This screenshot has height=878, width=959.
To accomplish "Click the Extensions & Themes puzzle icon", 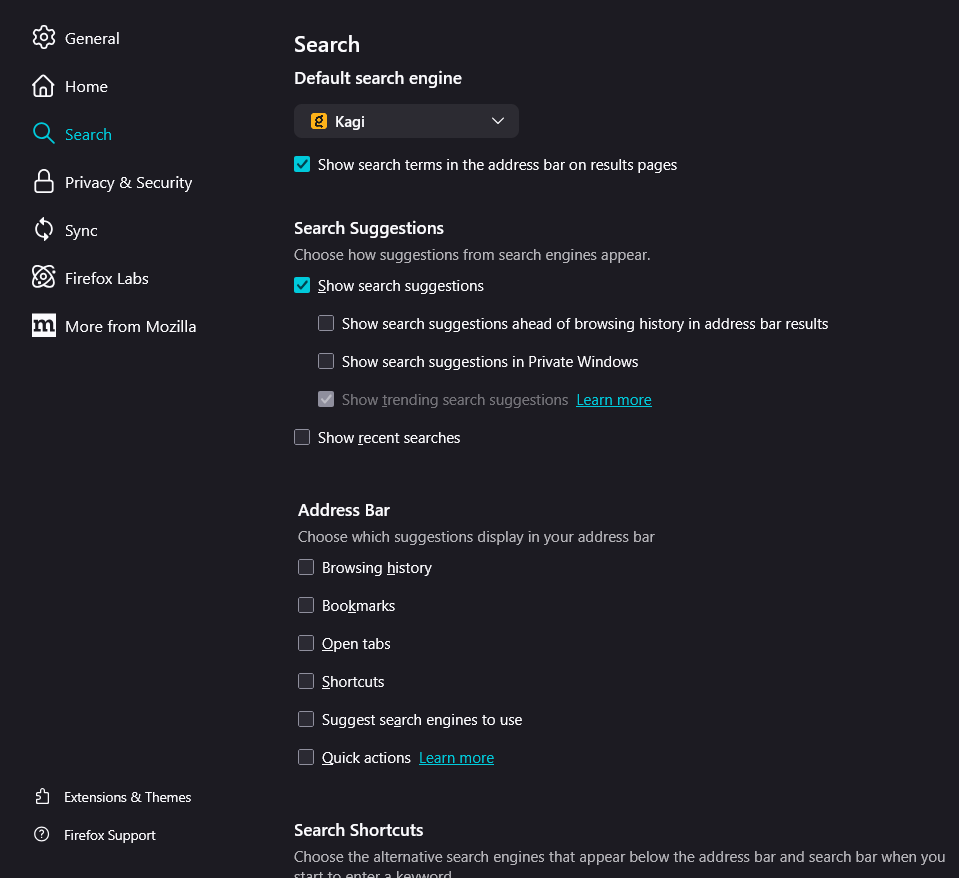I will (42, 797).
